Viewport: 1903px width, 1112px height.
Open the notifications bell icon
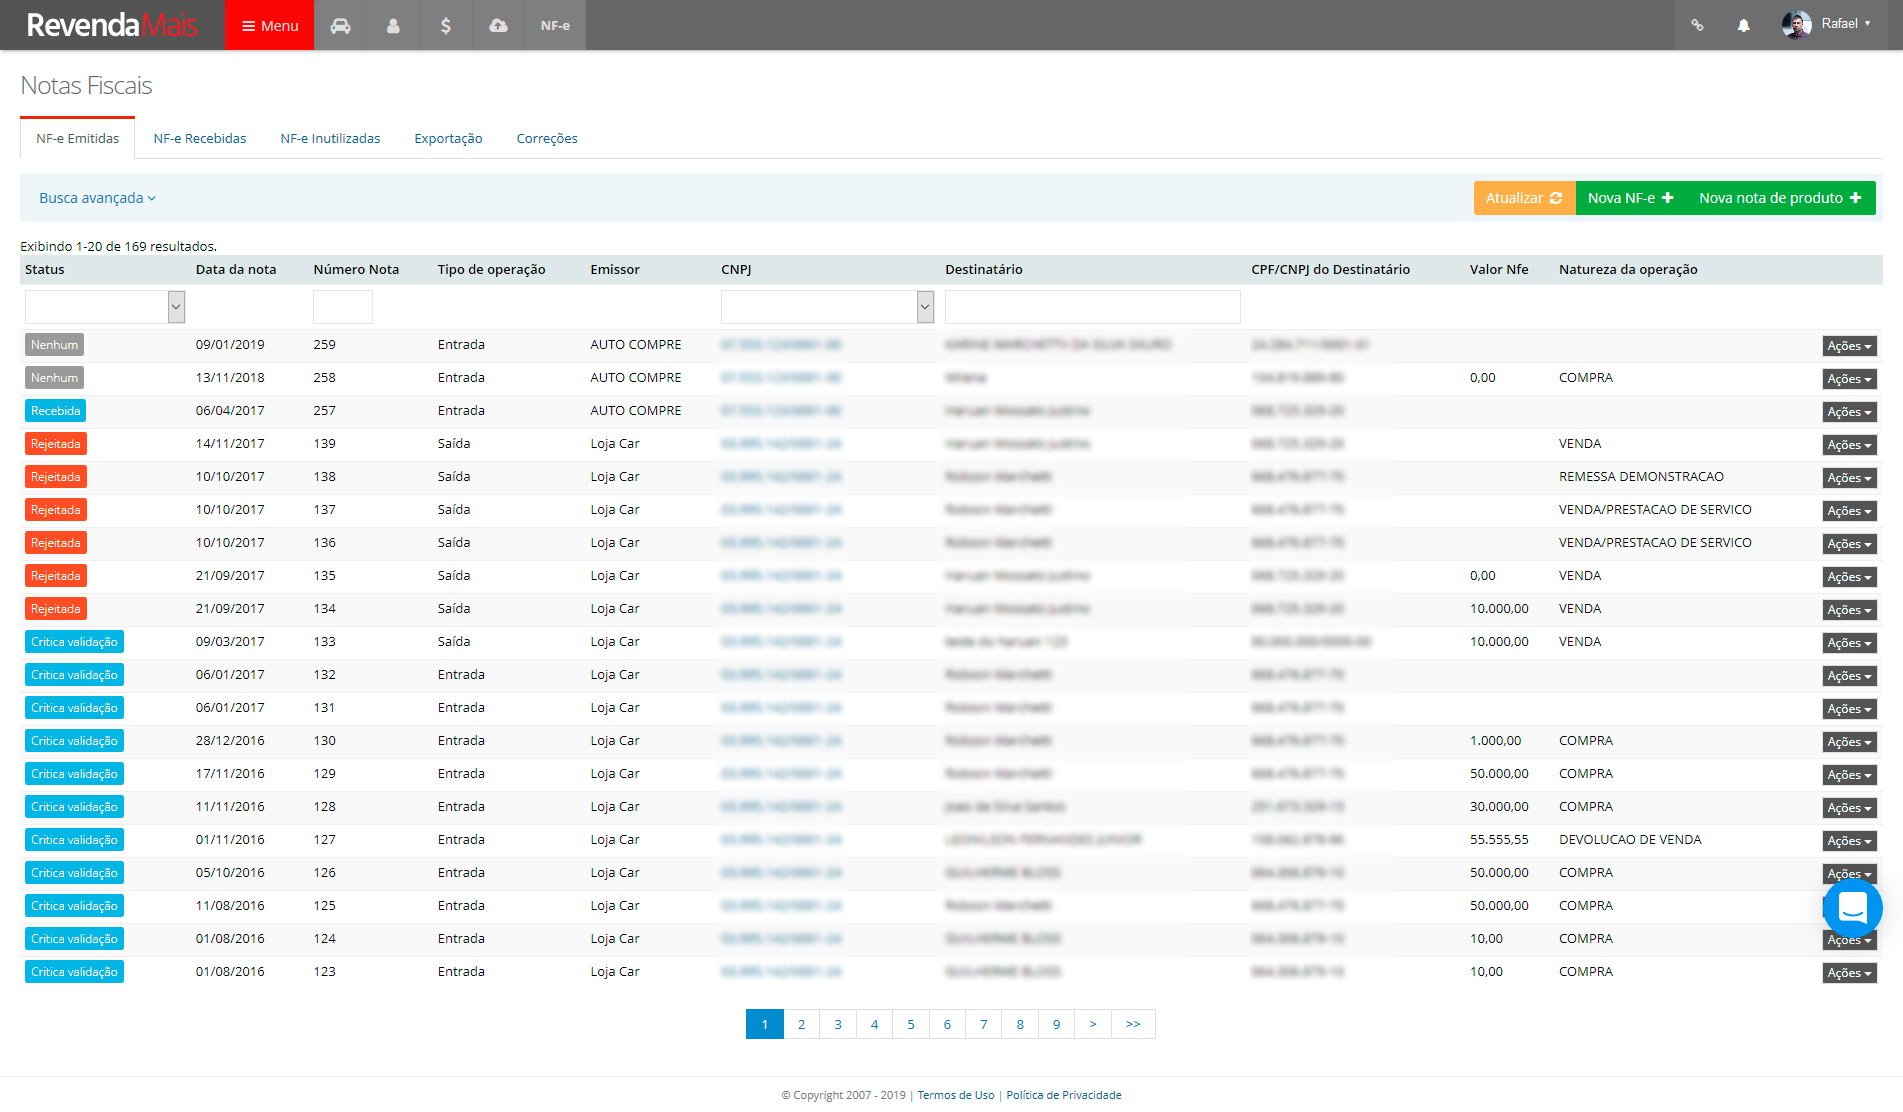[x=1743, y=25]
